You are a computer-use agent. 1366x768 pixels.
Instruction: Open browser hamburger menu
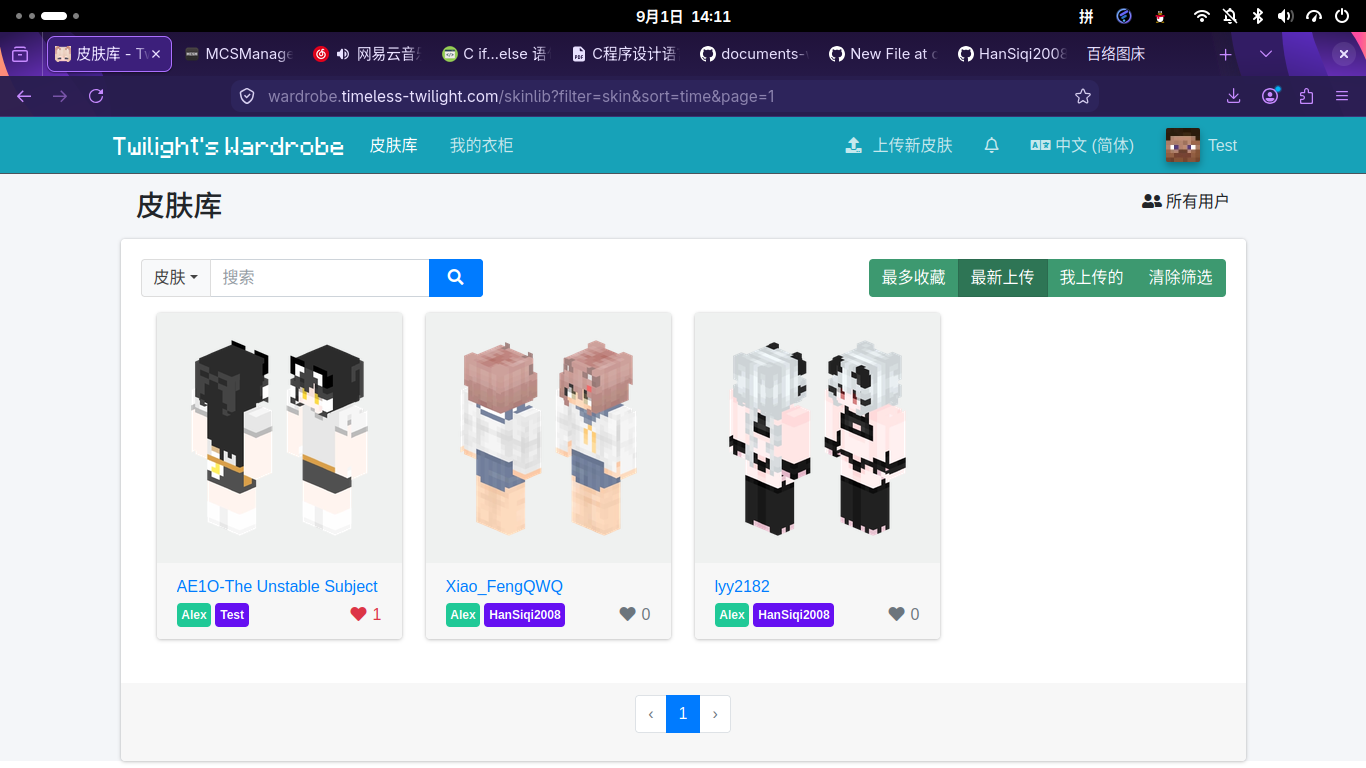[x=1342, y=97]
